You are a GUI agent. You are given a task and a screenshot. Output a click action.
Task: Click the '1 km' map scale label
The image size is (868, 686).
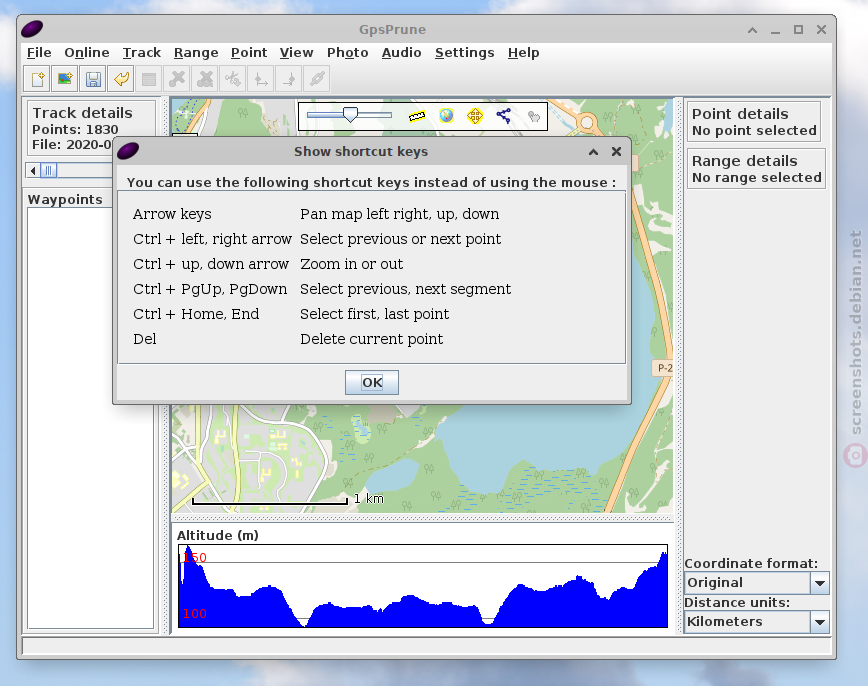[x=369, y=499]
